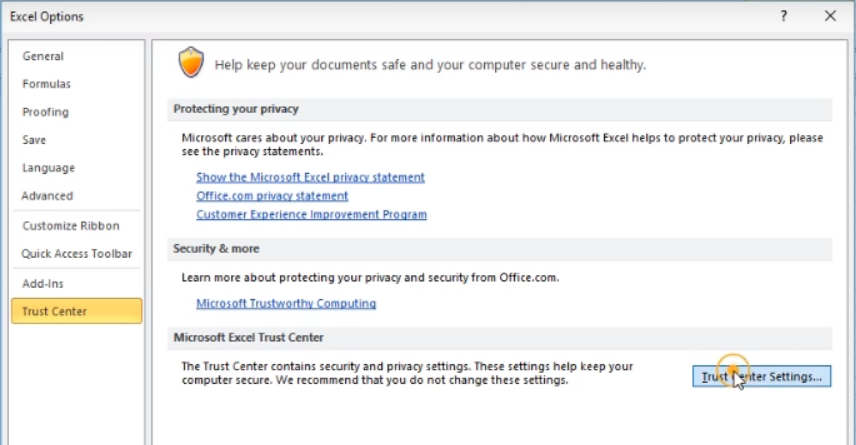
Task: Select the Trust Center category
Action: pyautogui.click(x=76, y=311)
